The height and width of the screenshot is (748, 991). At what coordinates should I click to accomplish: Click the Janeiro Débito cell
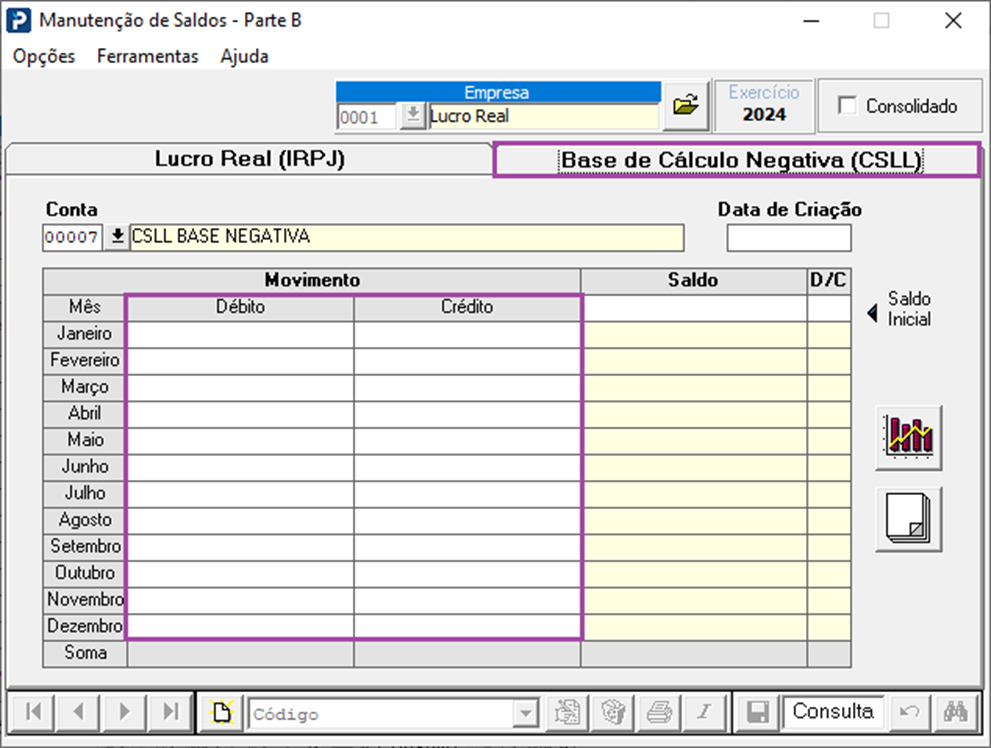point(241,334)
